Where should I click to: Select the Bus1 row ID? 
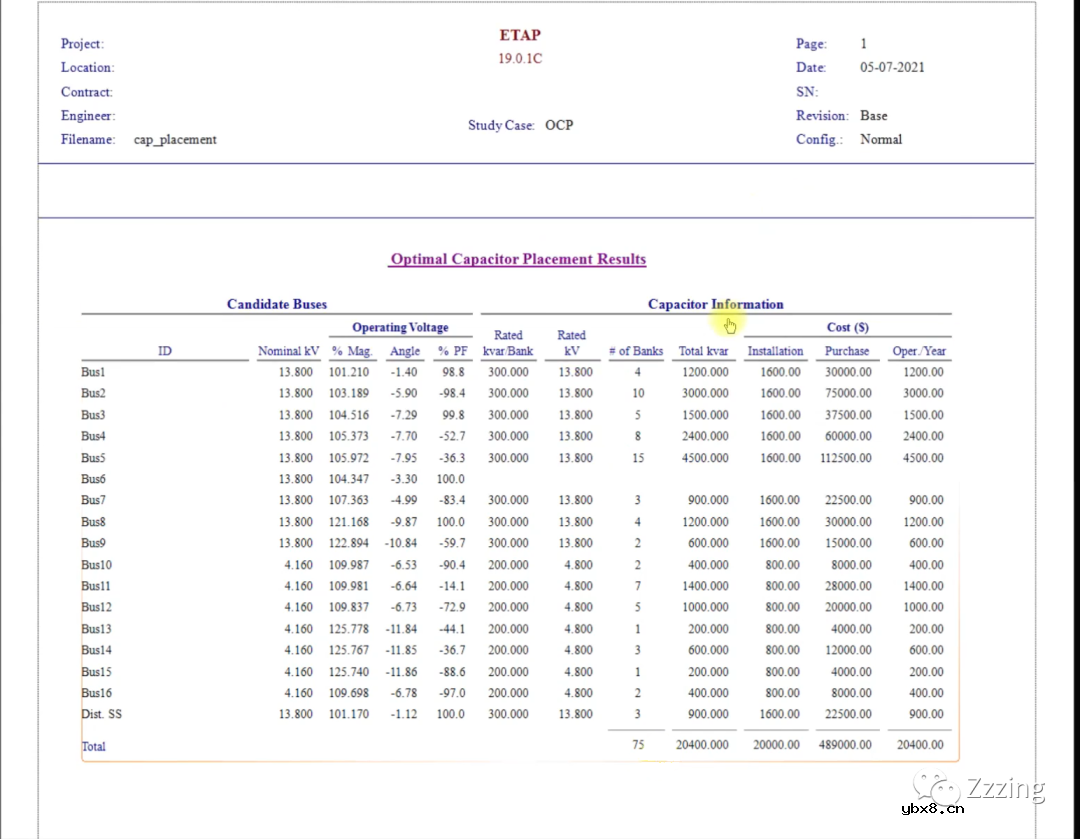pyautogui.click(x=93, y=372)
